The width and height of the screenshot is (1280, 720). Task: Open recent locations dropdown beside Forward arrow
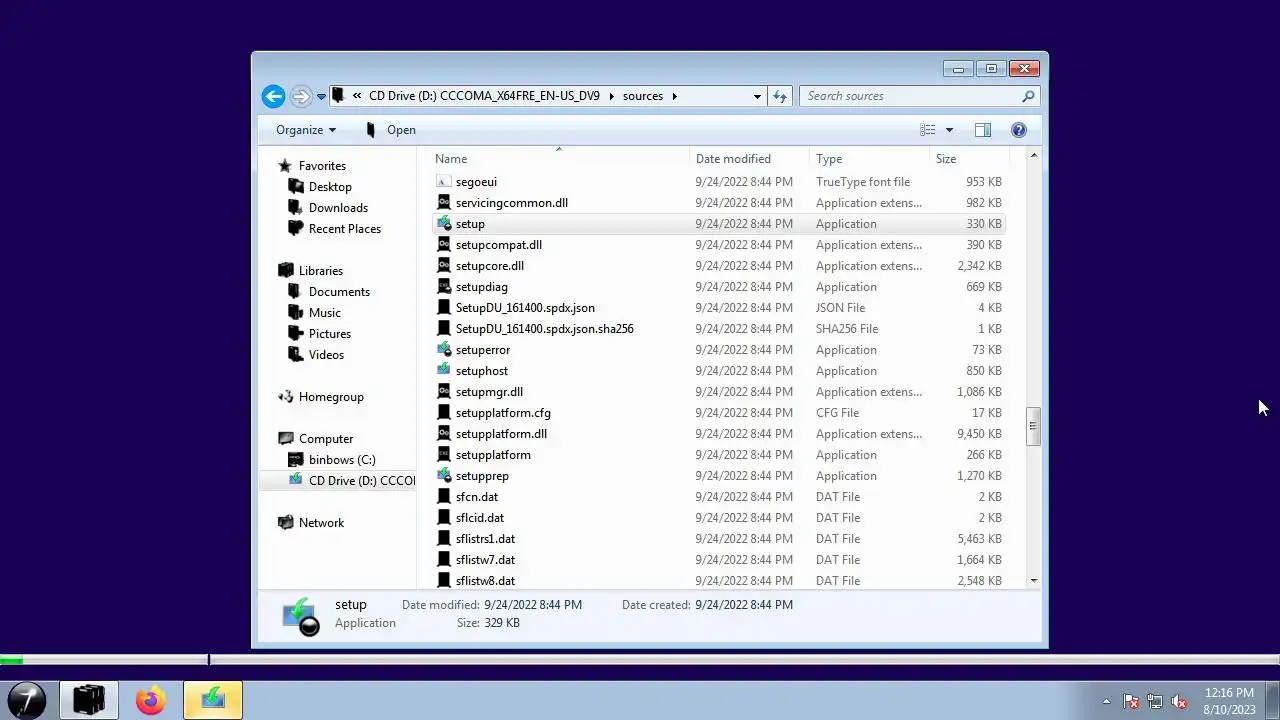point(321,97)
